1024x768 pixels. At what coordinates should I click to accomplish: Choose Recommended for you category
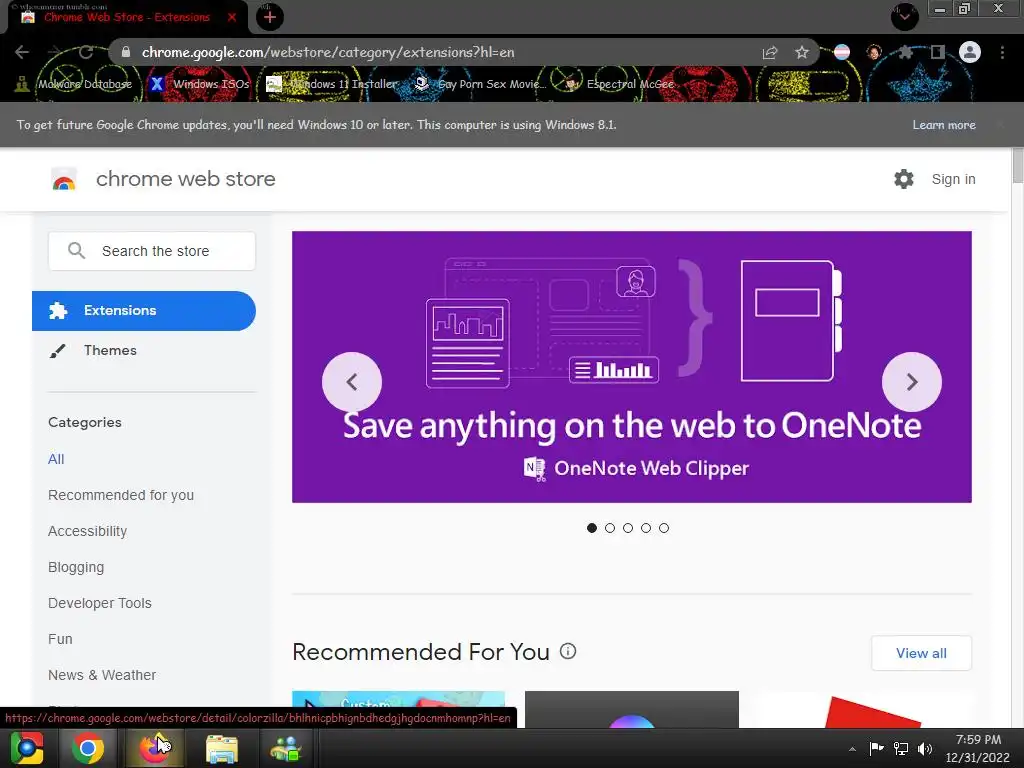pyautogui.click(x=121, y=495)
